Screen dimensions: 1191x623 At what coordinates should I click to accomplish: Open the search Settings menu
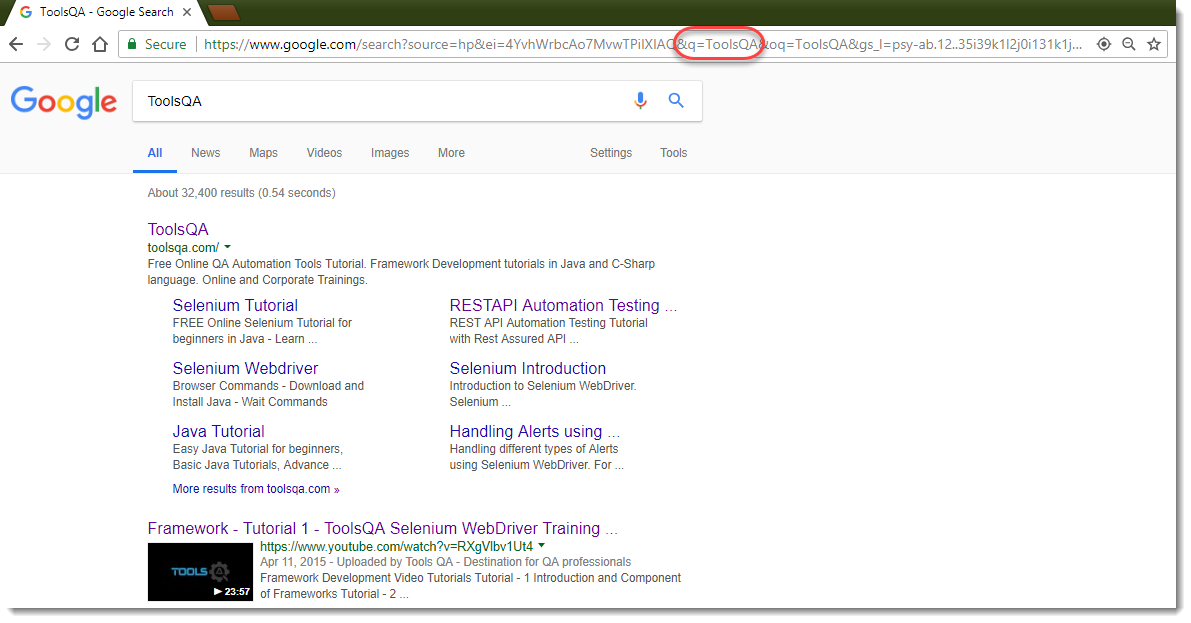611,153
